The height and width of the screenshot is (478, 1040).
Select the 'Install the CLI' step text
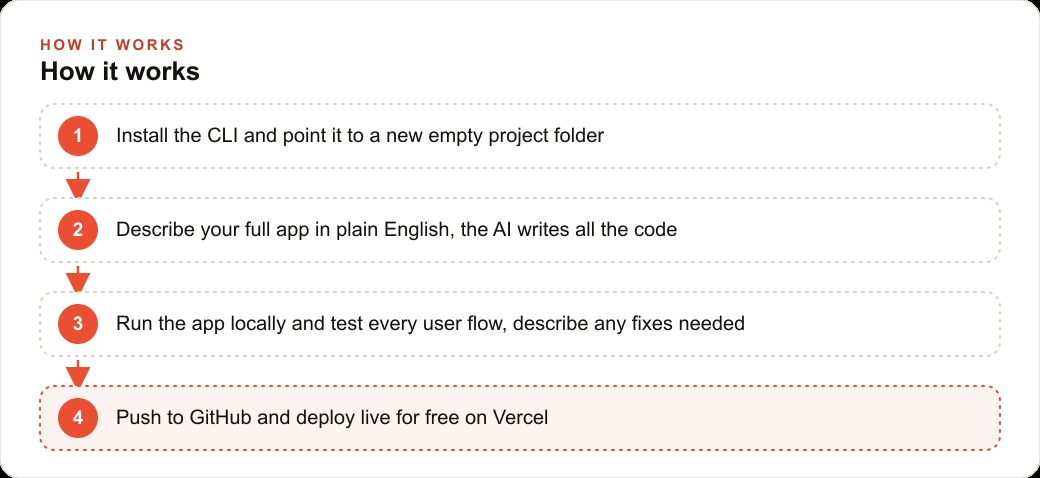[x=360, y=136]
